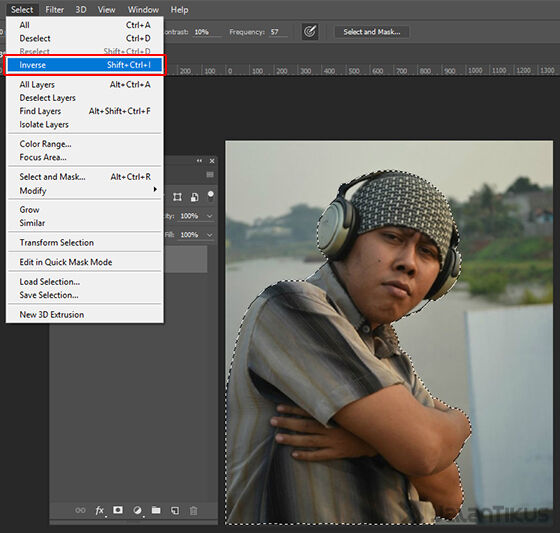The image size is (560, 533).
Task: Click the Contrast 10% field
Action: 206,32
